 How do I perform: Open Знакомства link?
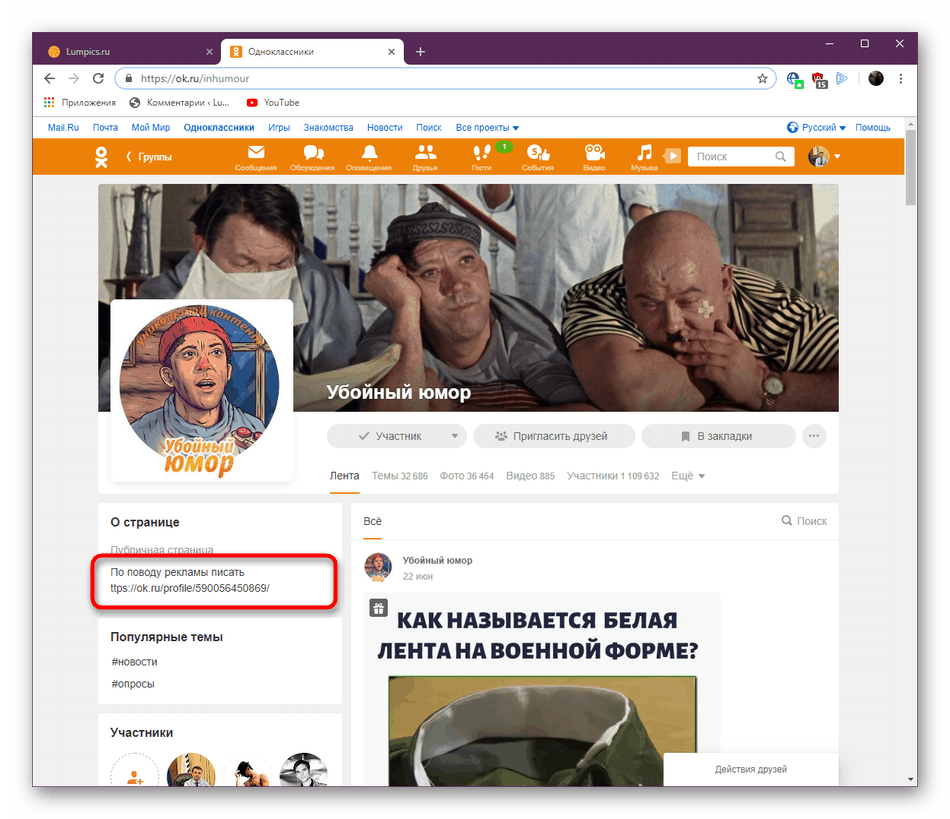point(328,127)
